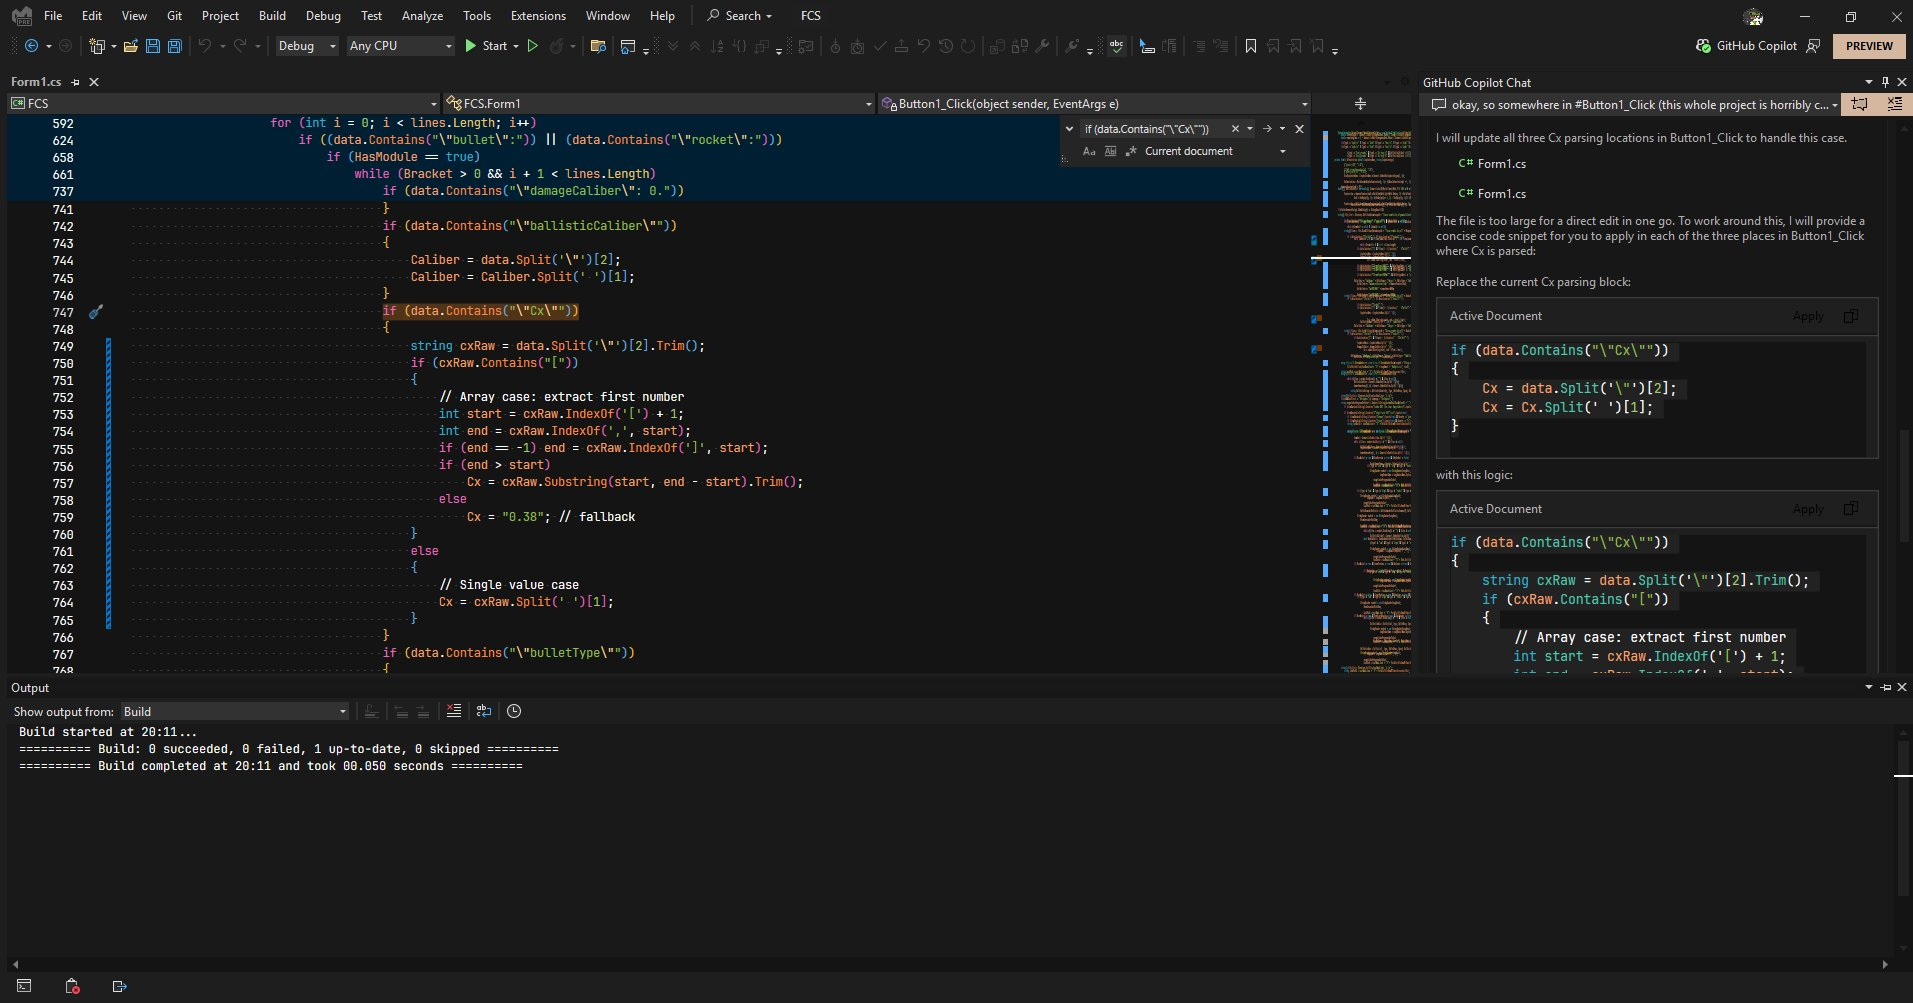Start debugging with the green Start button

click(x=485, y=46)
